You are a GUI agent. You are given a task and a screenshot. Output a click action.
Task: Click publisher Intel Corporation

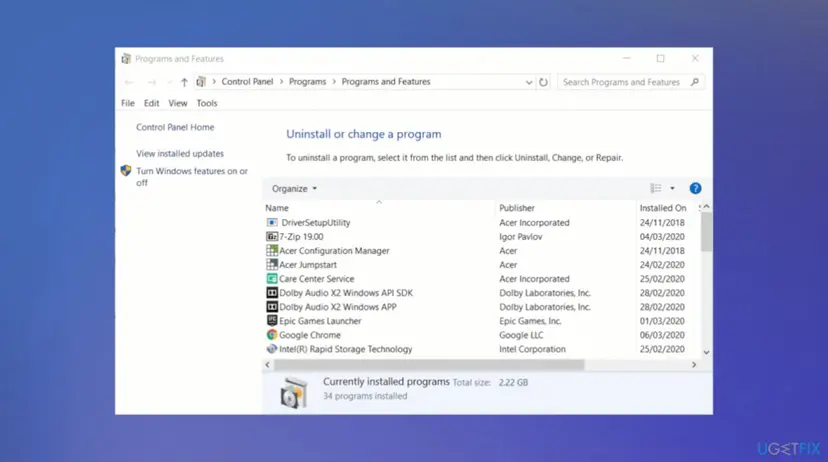(x=532, y=349)
